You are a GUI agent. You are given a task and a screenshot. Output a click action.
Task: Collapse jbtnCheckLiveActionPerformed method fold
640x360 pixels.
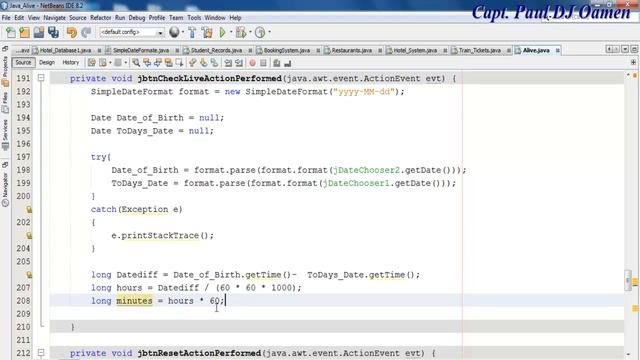(41, 77)
